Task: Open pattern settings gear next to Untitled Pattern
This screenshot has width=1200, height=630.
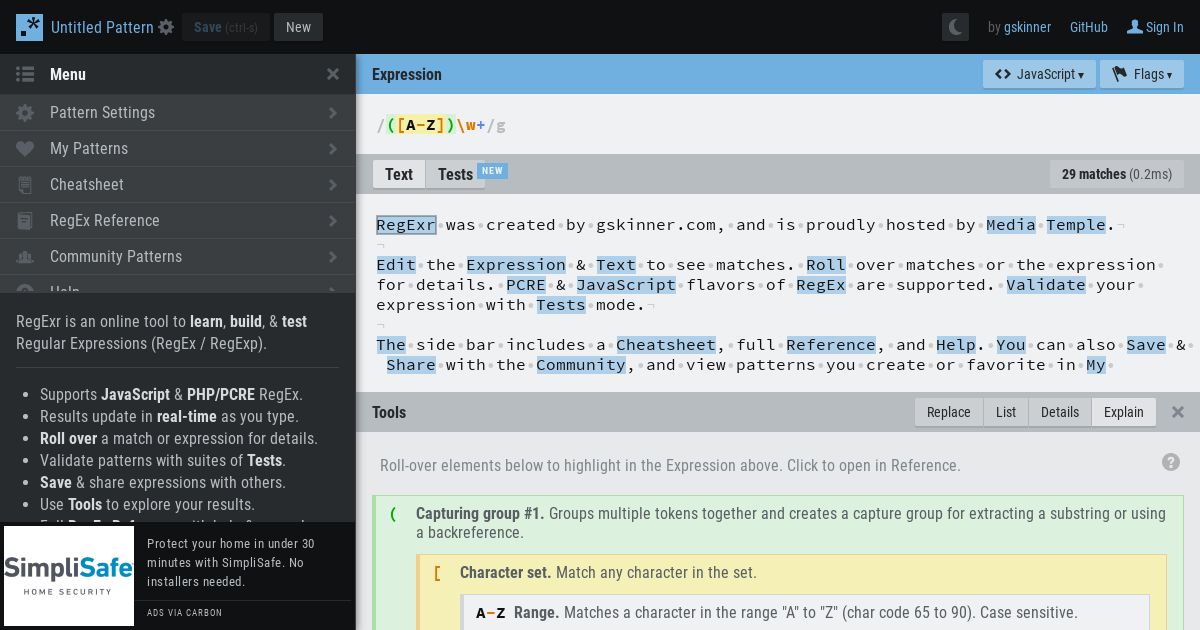Action: (166, 28)
